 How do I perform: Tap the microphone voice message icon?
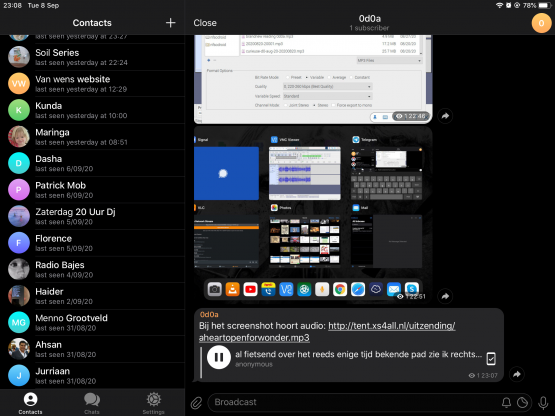pyautogui.click(x=543, y=403)
